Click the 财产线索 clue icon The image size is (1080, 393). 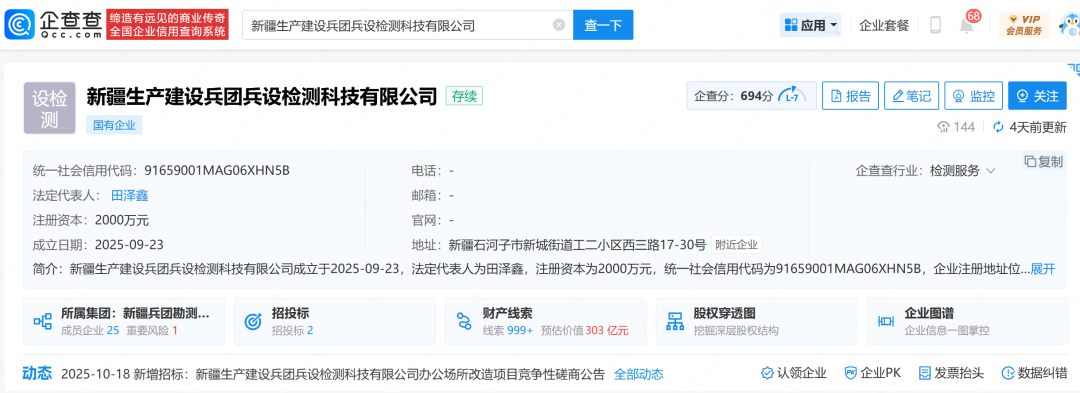point(464,321)
